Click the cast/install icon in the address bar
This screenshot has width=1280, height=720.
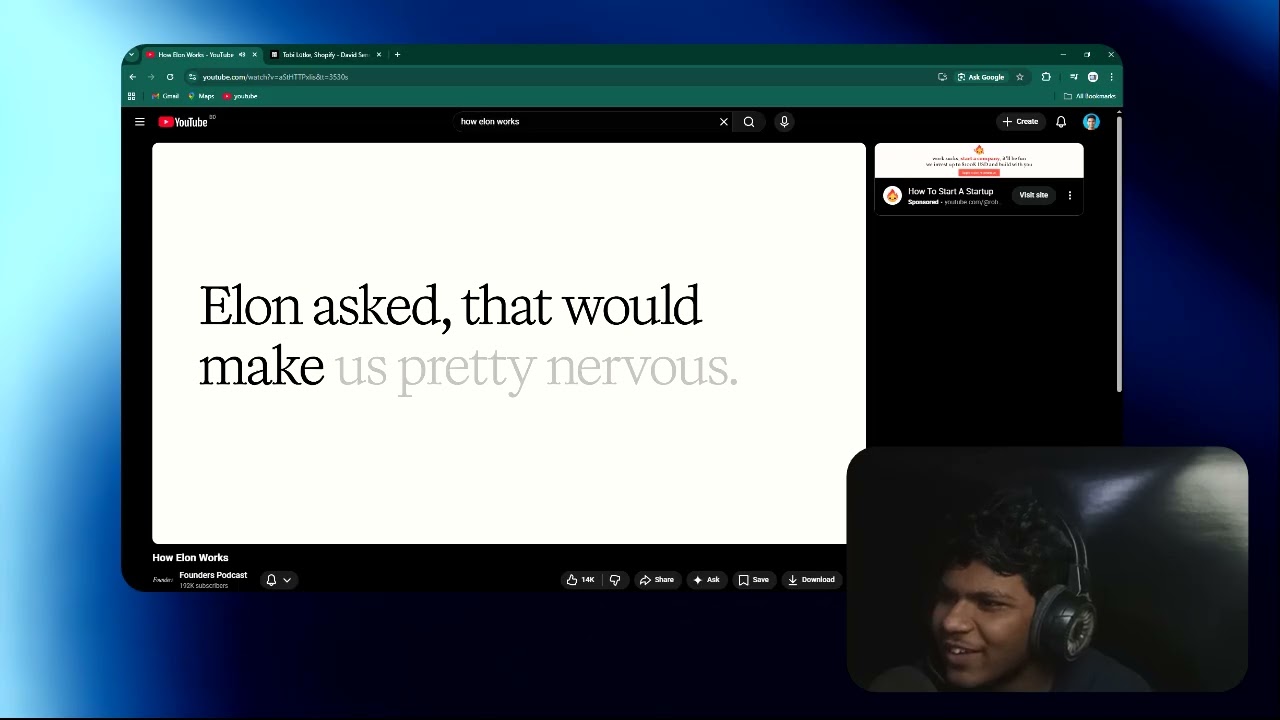[942, 77]
